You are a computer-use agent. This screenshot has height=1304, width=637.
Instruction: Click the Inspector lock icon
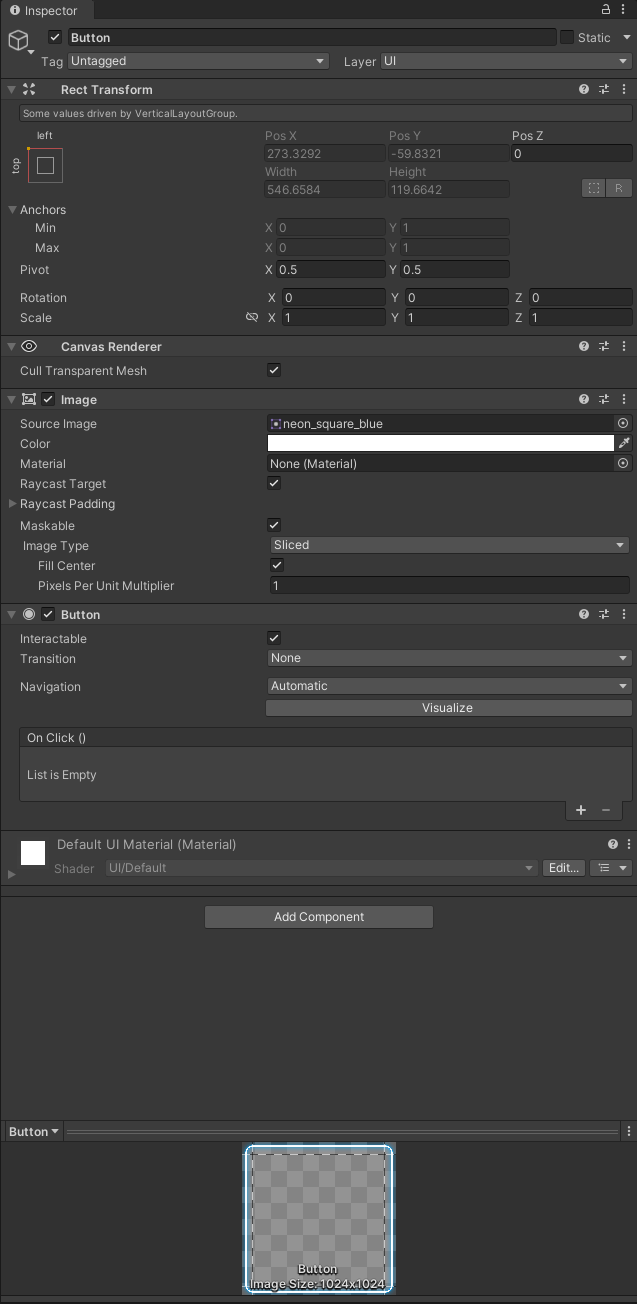pos(606,9)
